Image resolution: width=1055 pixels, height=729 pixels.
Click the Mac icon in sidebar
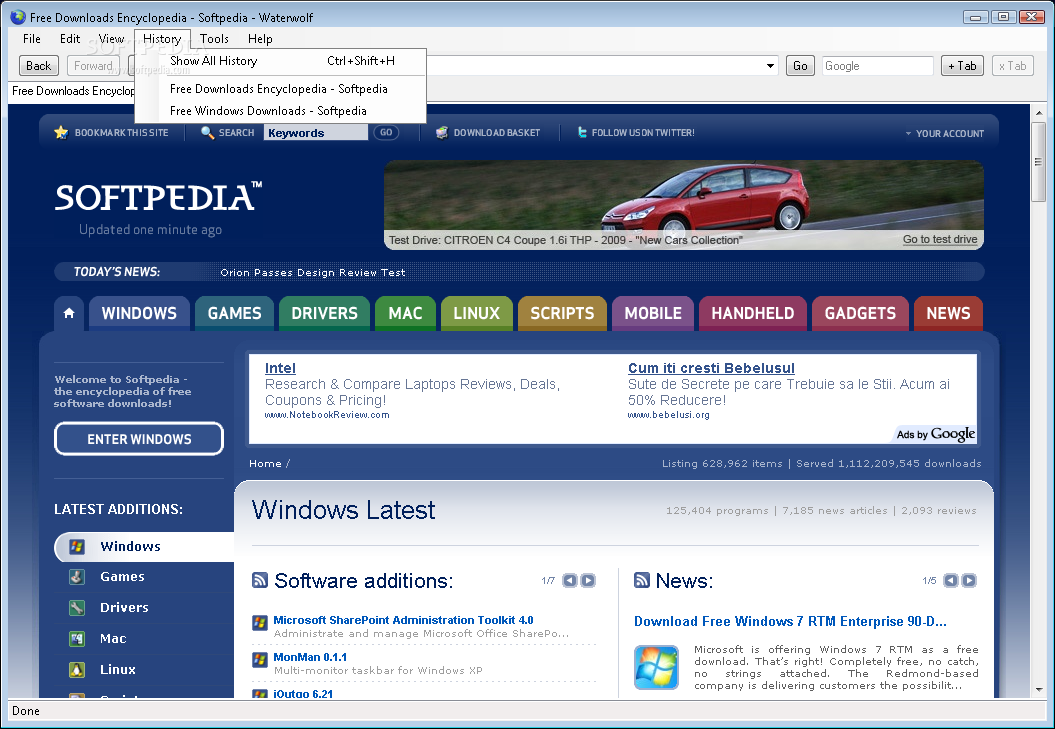pyautogui.click(x=77, y=639)
